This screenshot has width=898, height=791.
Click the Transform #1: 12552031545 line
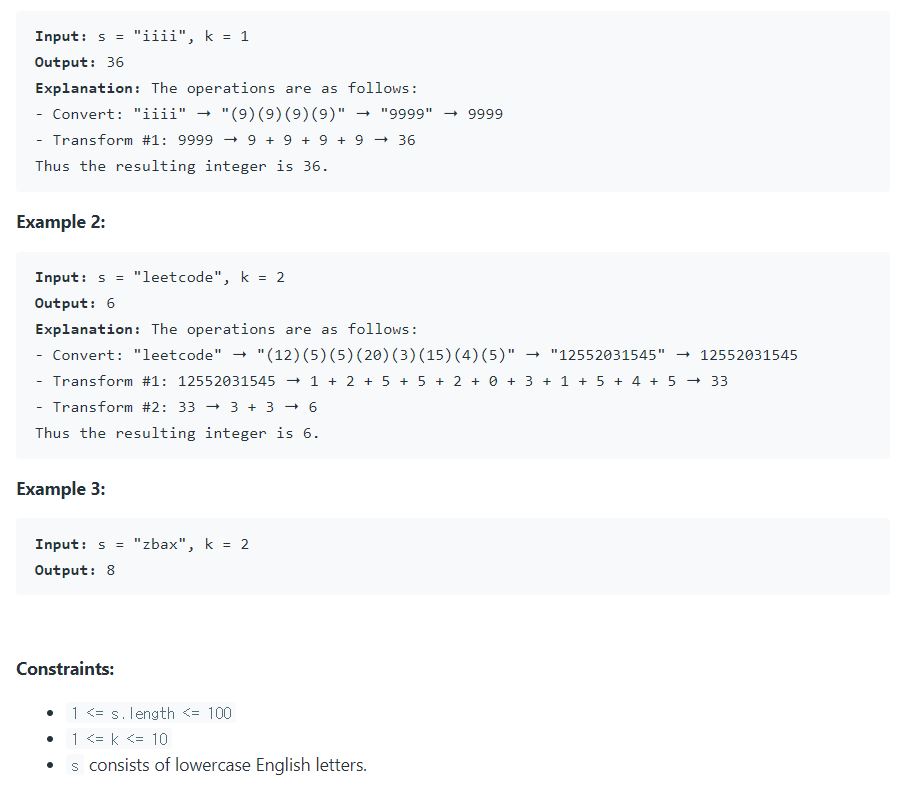[381, 381]
